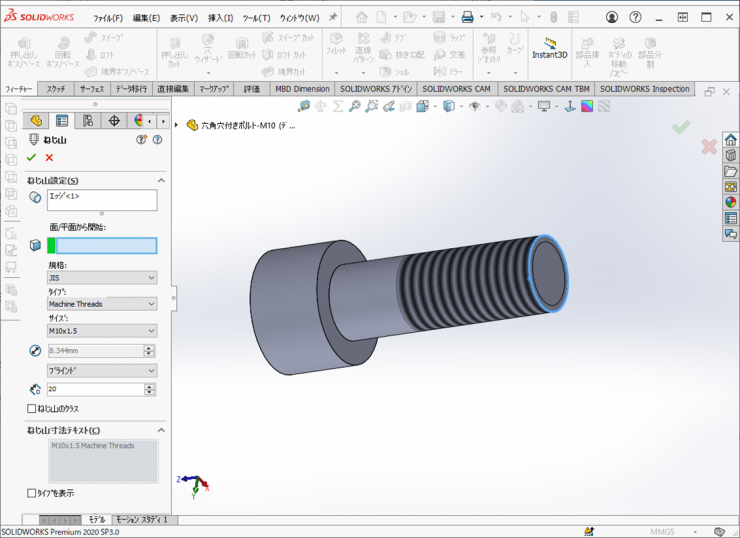Accept with the large green checkmark in viewport

coord(681,126)
